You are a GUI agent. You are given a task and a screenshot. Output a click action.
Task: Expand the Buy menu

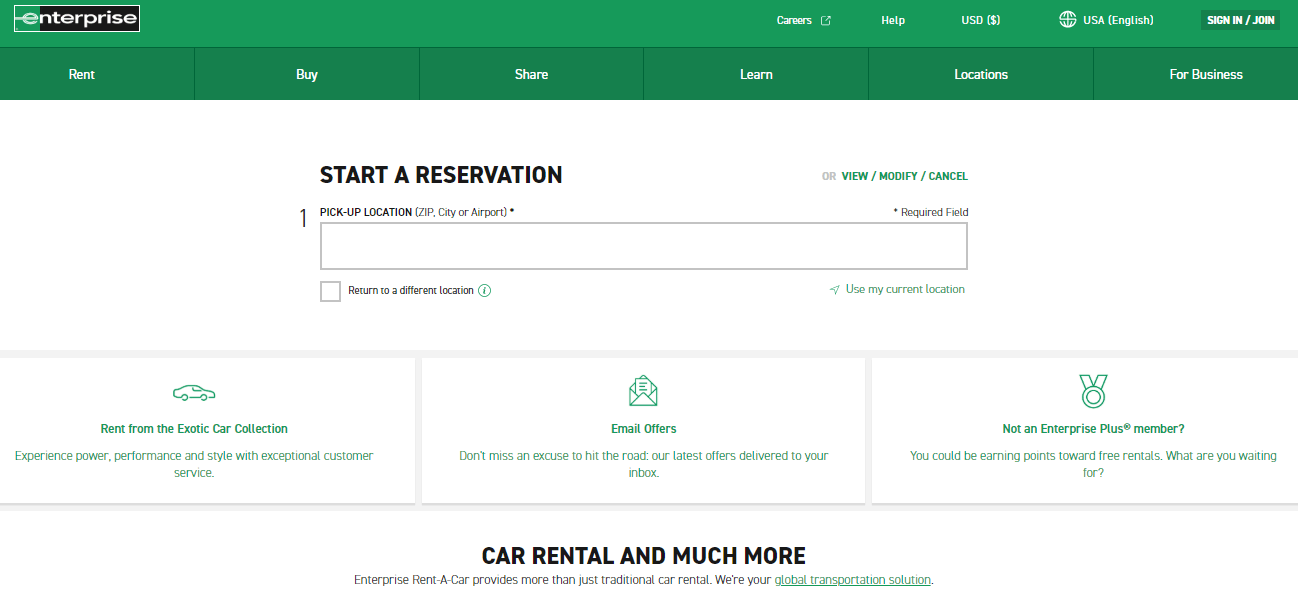[x=307, y=74]
